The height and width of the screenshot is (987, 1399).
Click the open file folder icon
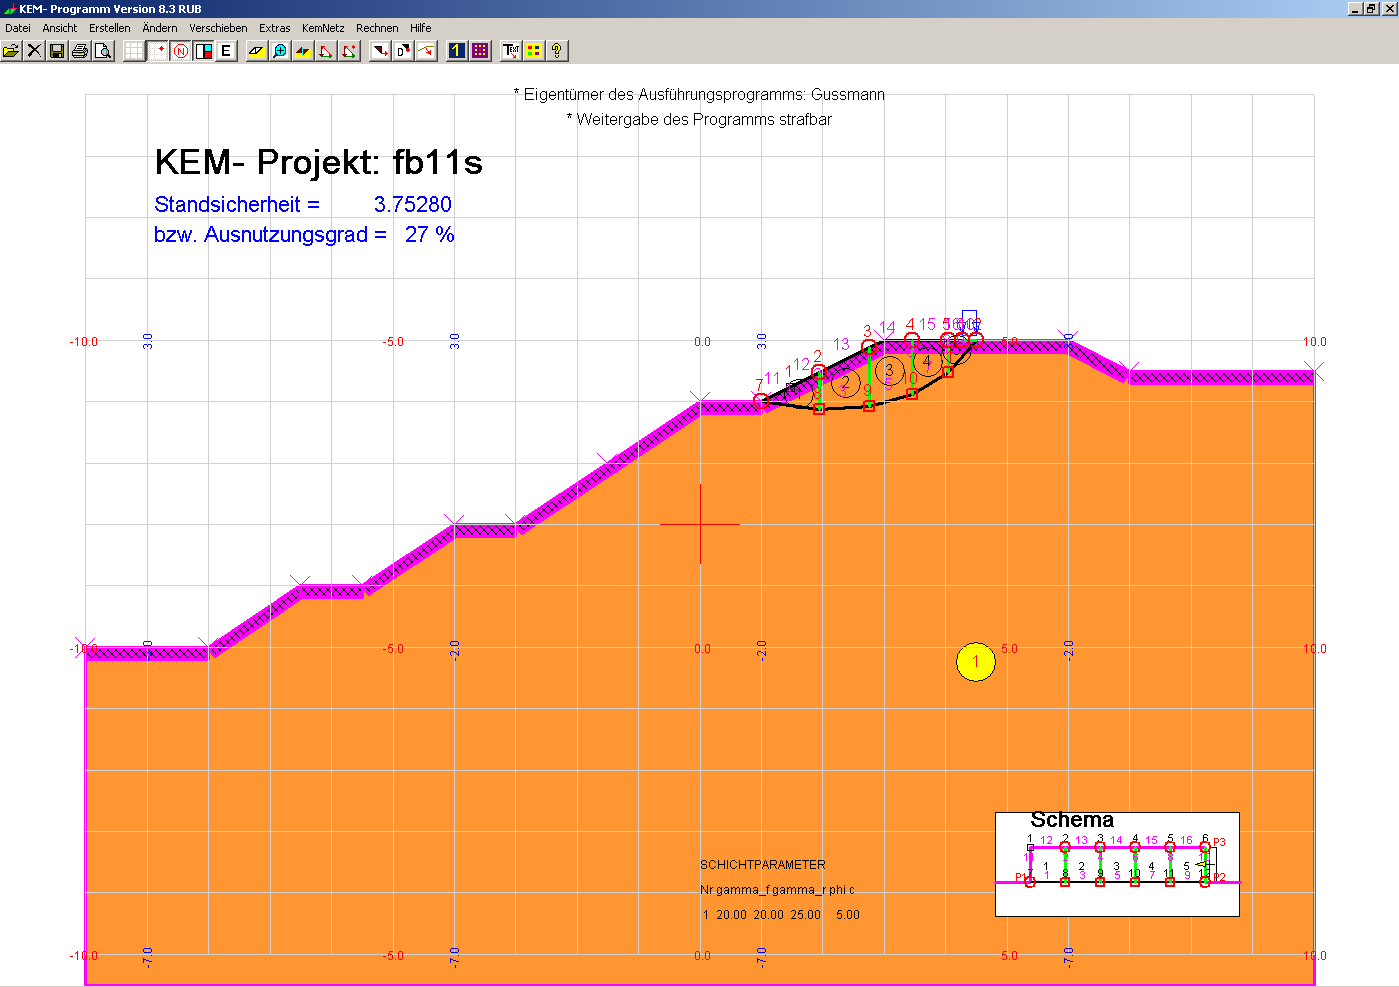[11, 50]
